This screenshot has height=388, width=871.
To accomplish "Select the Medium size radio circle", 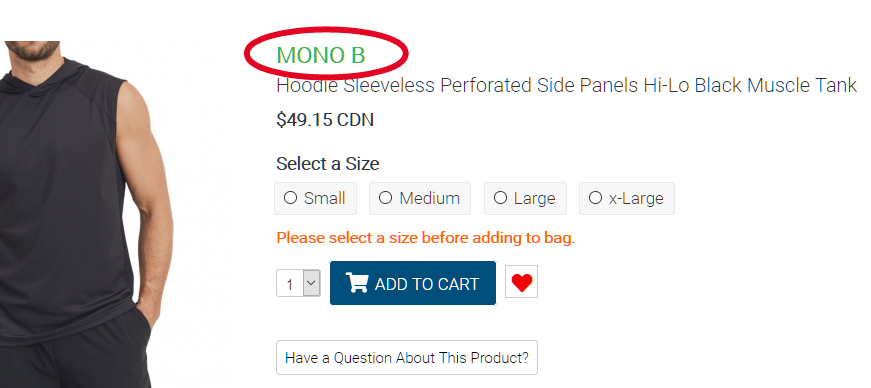I will click(386, 198).
